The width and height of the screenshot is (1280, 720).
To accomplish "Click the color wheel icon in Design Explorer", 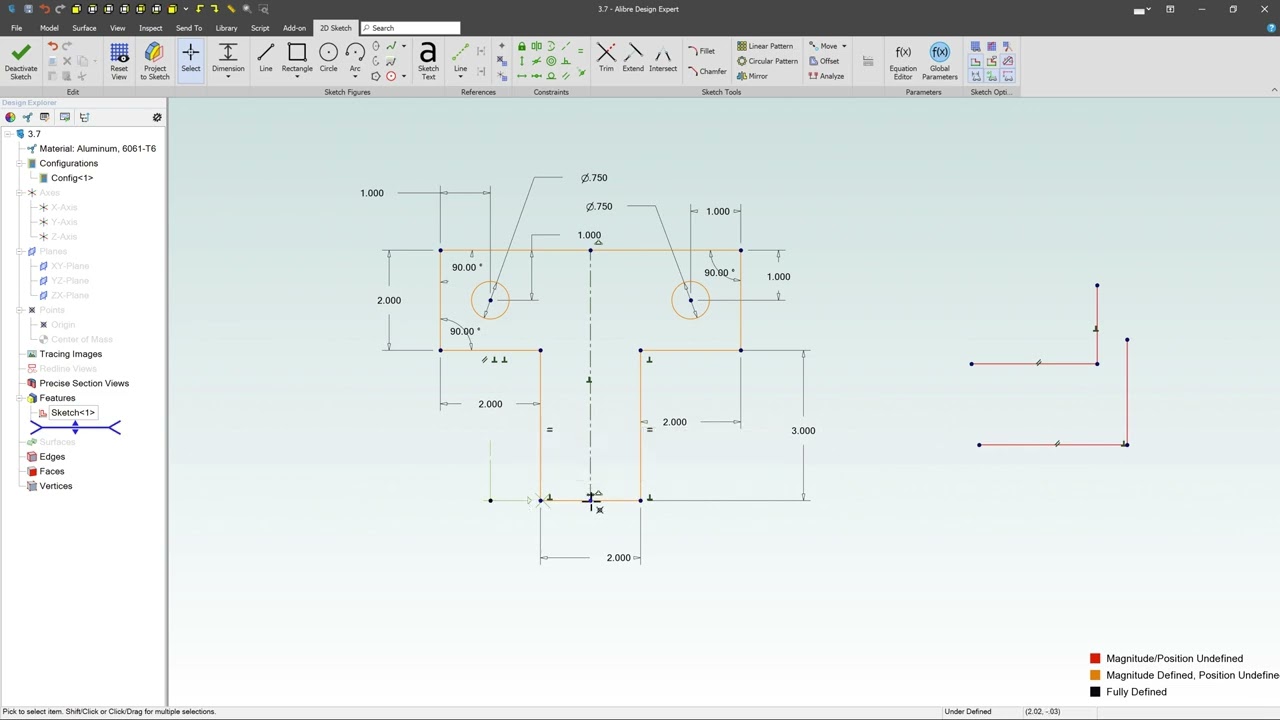I will (10, 118).
